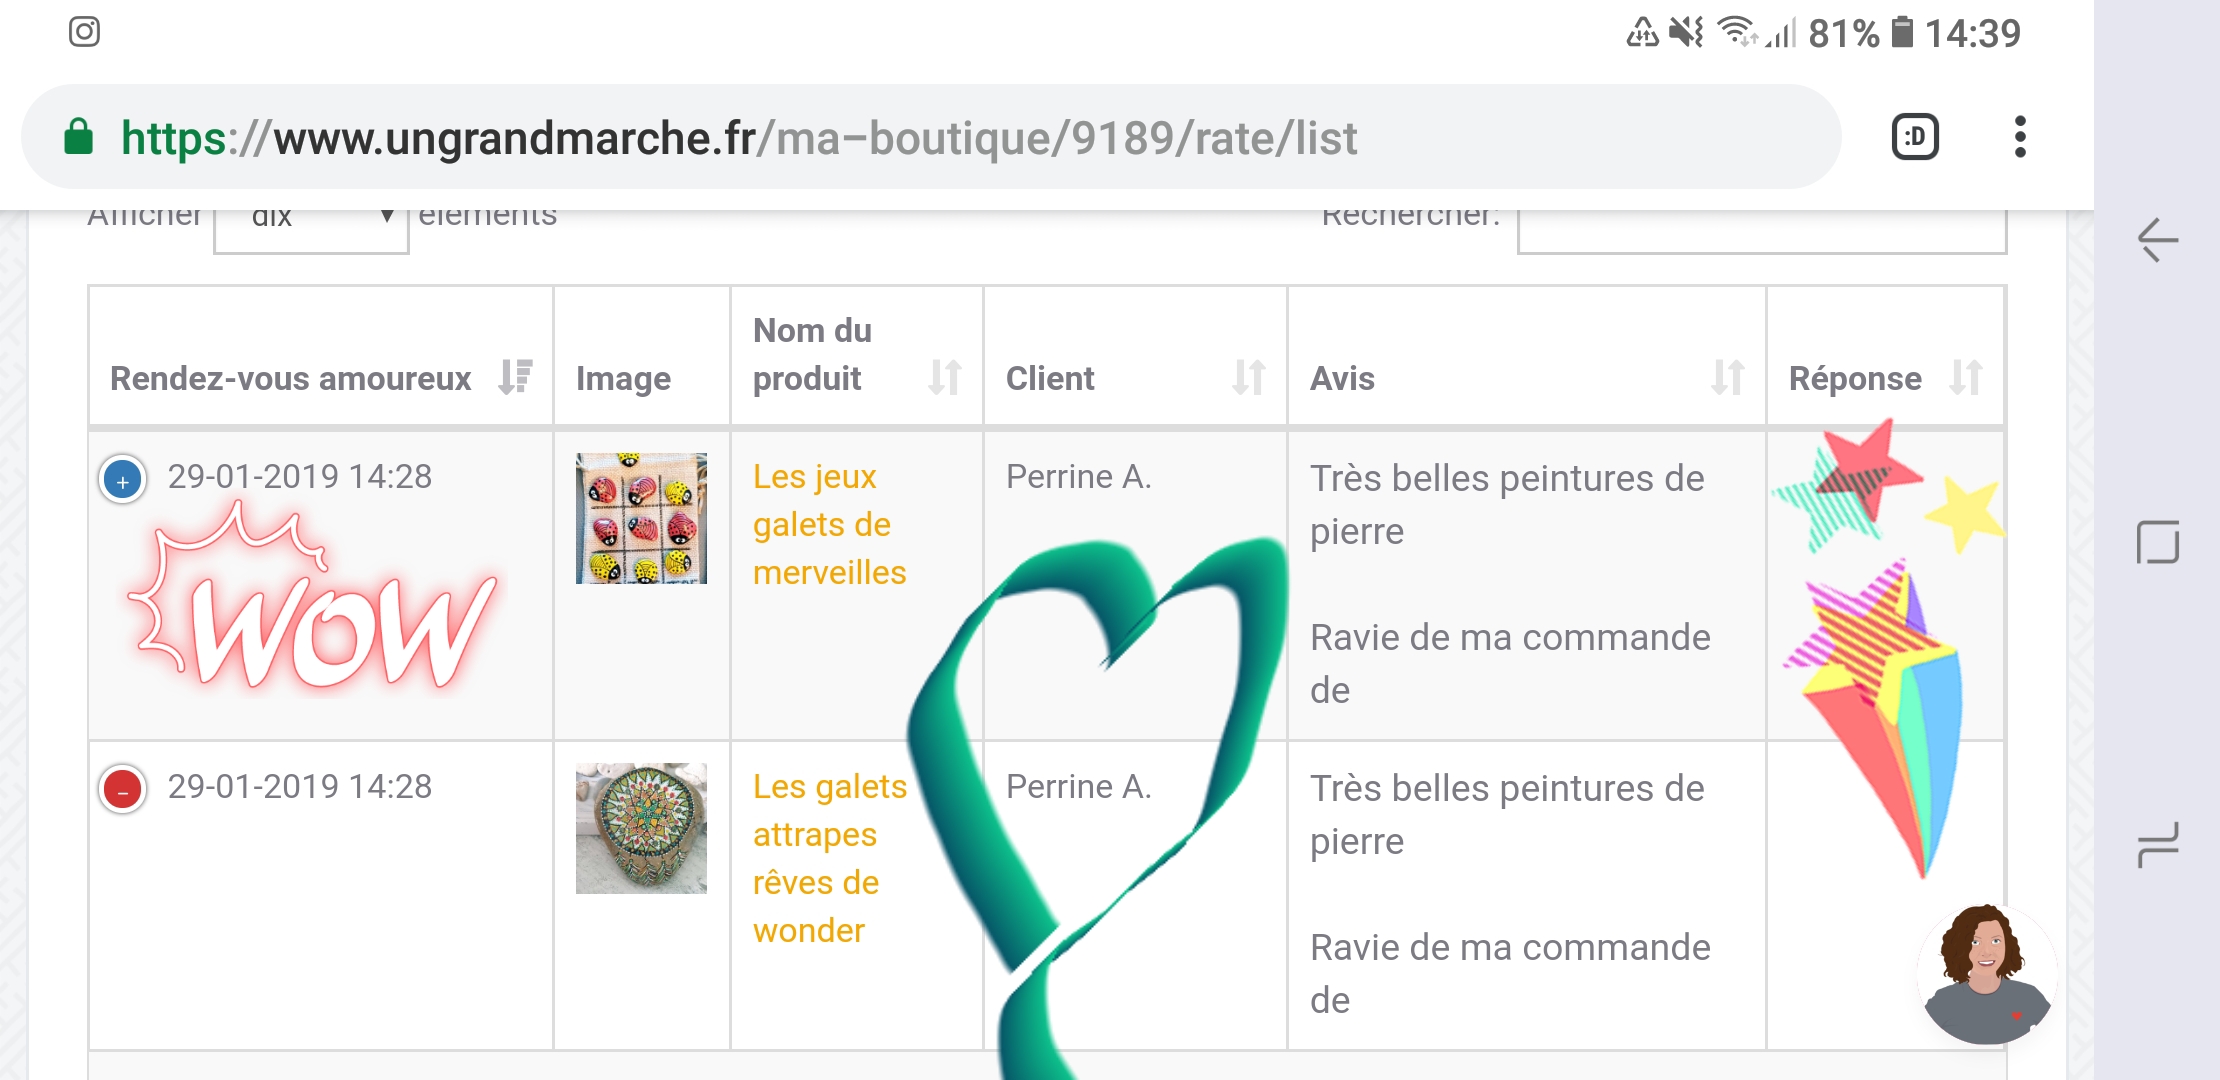Tap the Instagram notification icon in status bar
The height and width of the screenshot is (1080, 2220).
coord(84,32)
